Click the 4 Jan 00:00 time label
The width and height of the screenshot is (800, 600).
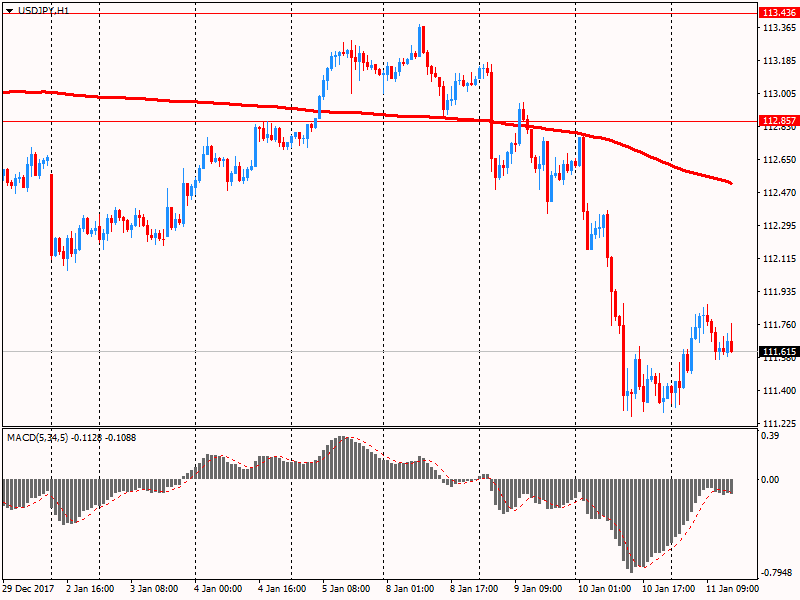tap(218, 588)
